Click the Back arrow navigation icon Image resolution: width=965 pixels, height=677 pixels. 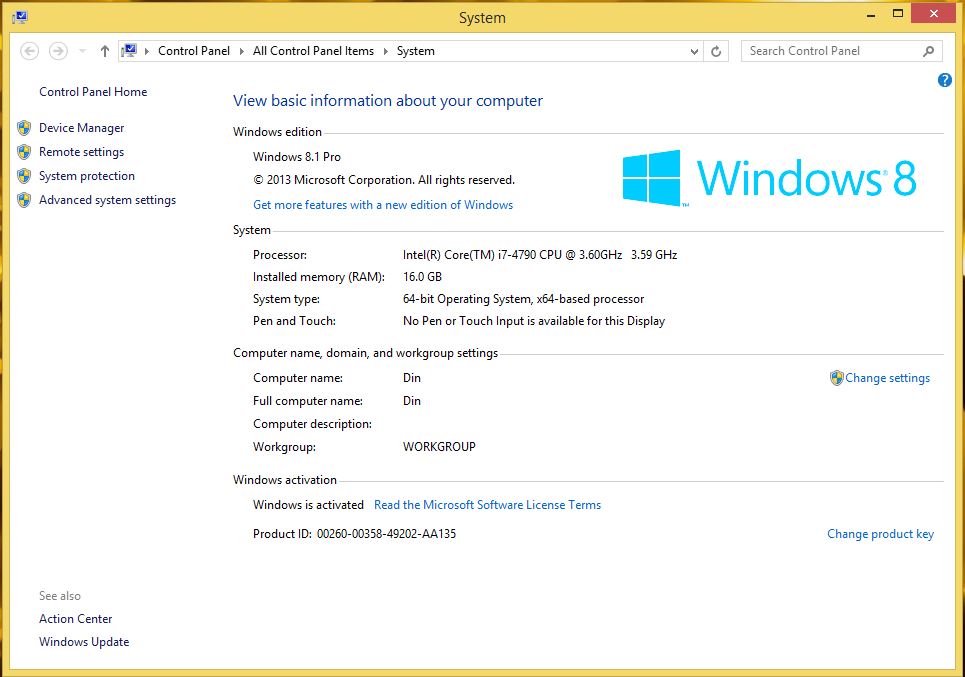[x=29, y=51]
